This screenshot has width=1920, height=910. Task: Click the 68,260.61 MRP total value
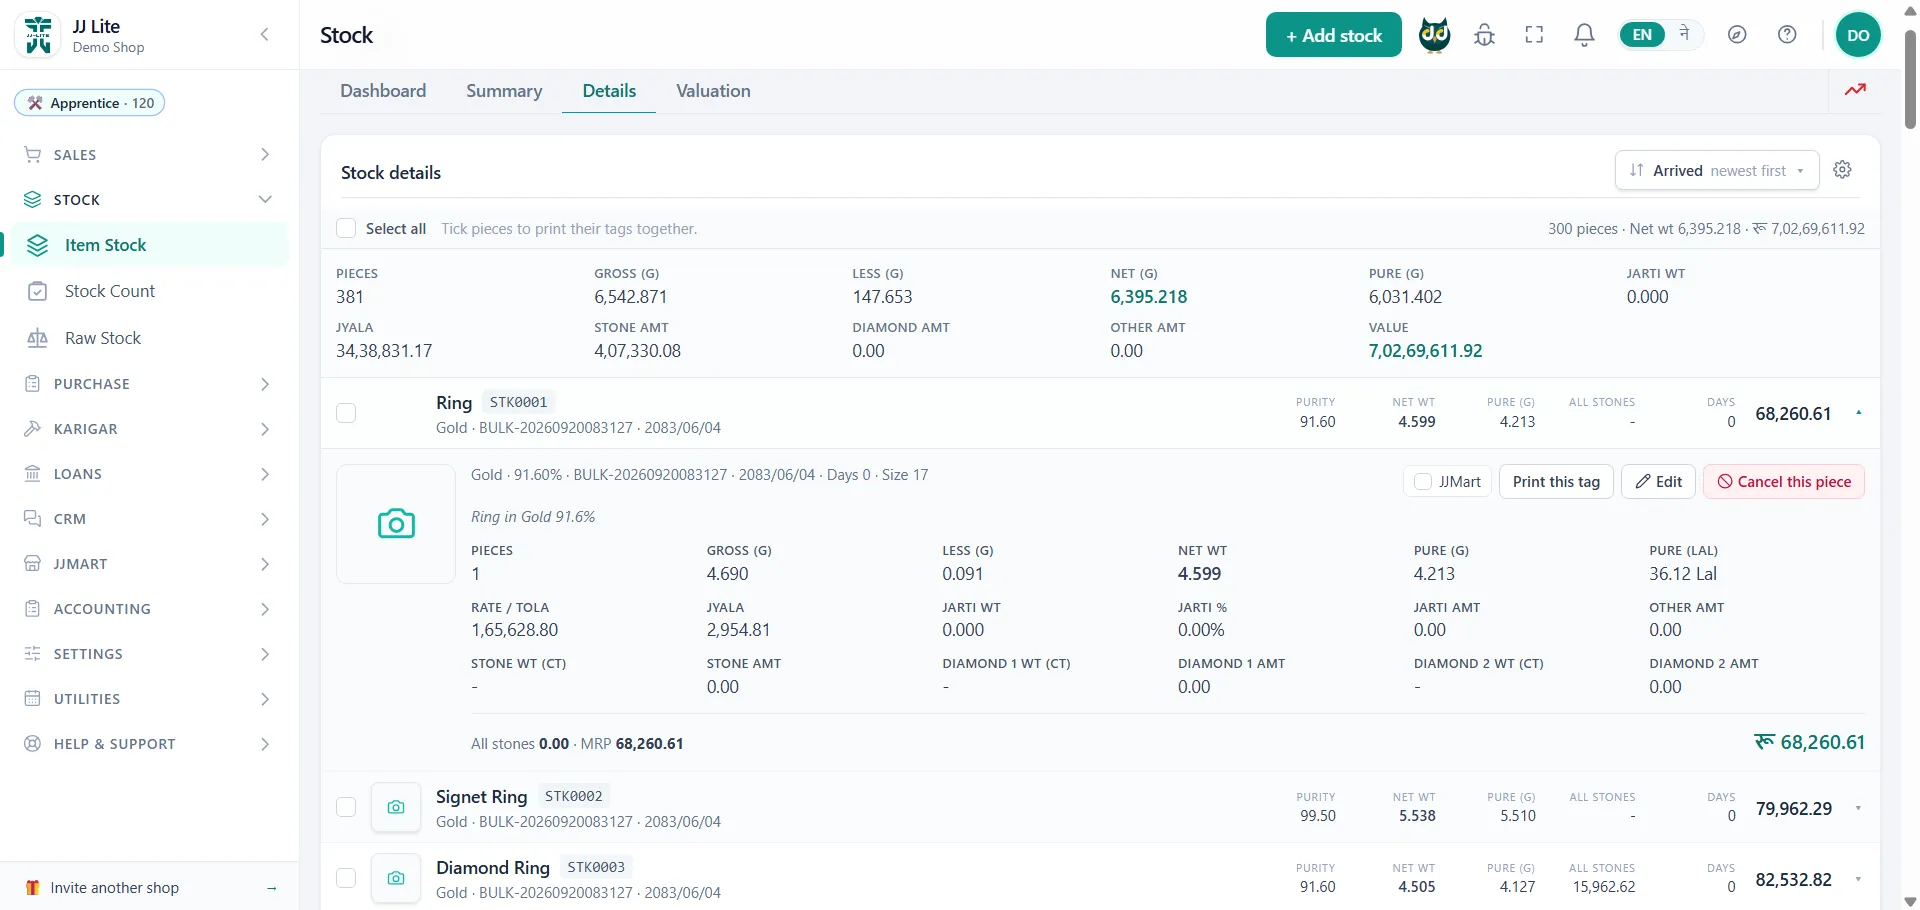click(649, 744)
